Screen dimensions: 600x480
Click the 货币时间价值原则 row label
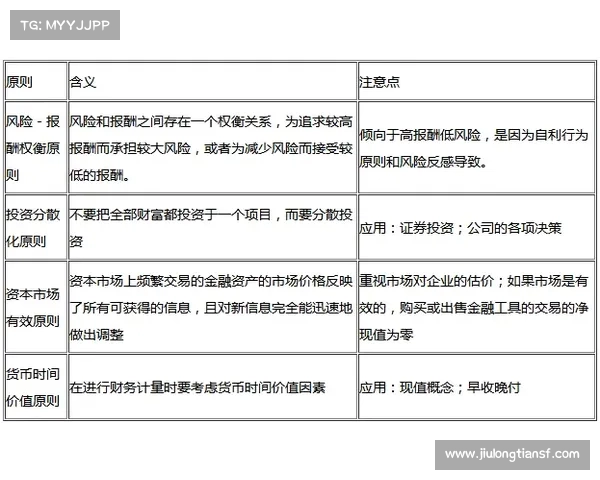click(x=33, y=387)
